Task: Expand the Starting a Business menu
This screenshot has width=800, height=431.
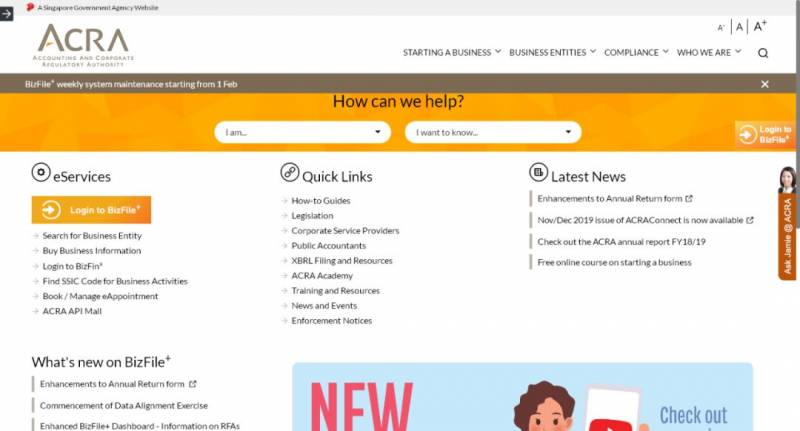Action: [452, 53]
